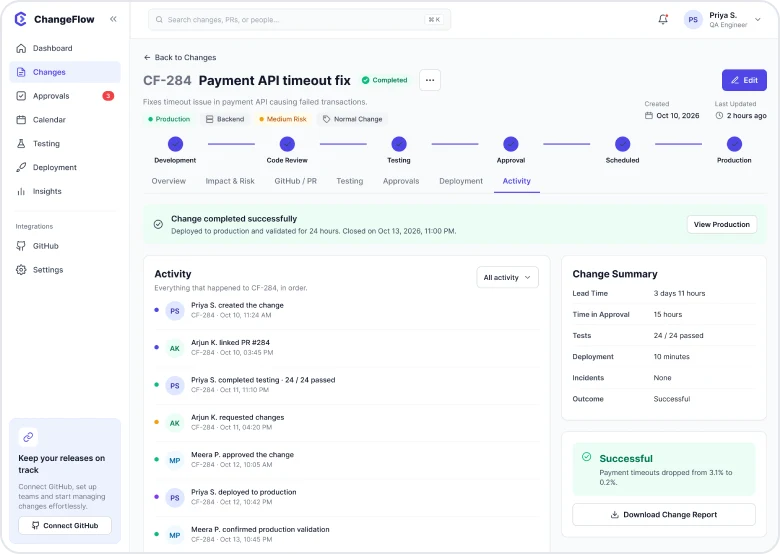Click AK avatar beside linked PR #284
This screenshot has height=554, width=780.
tap(175, 348)
